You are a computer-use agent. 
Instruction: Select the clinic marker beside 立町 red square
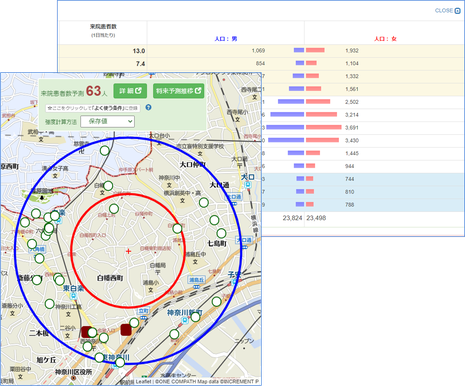tap(134, 323)
